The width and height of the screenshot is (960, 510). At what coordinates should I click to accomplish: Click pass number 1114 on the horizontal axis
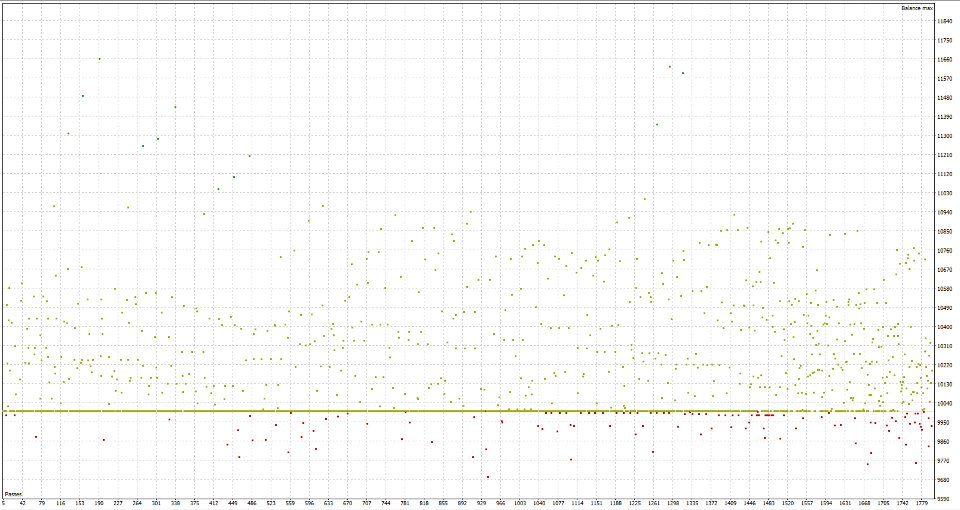click(x=577, y=503)
